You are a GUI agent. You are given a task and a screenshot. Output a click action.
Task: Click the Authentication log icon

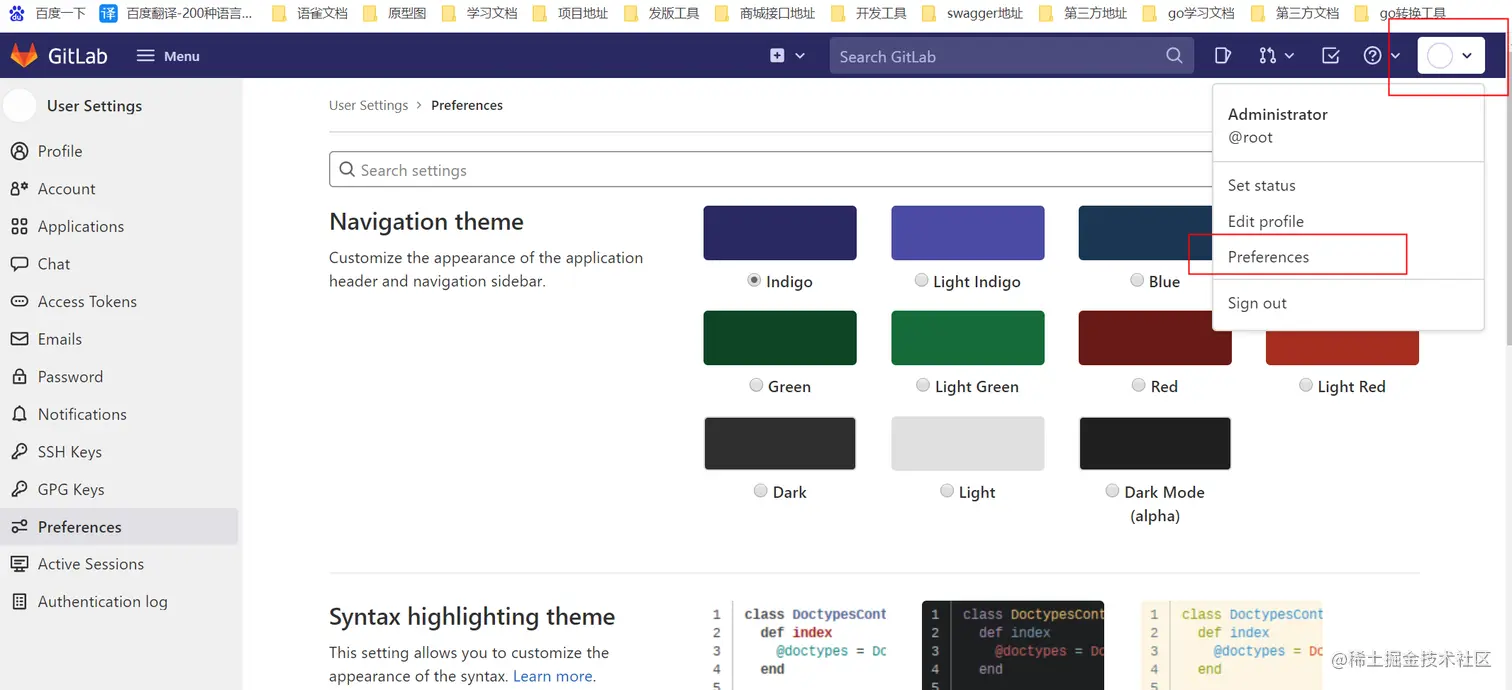point(19,602)
